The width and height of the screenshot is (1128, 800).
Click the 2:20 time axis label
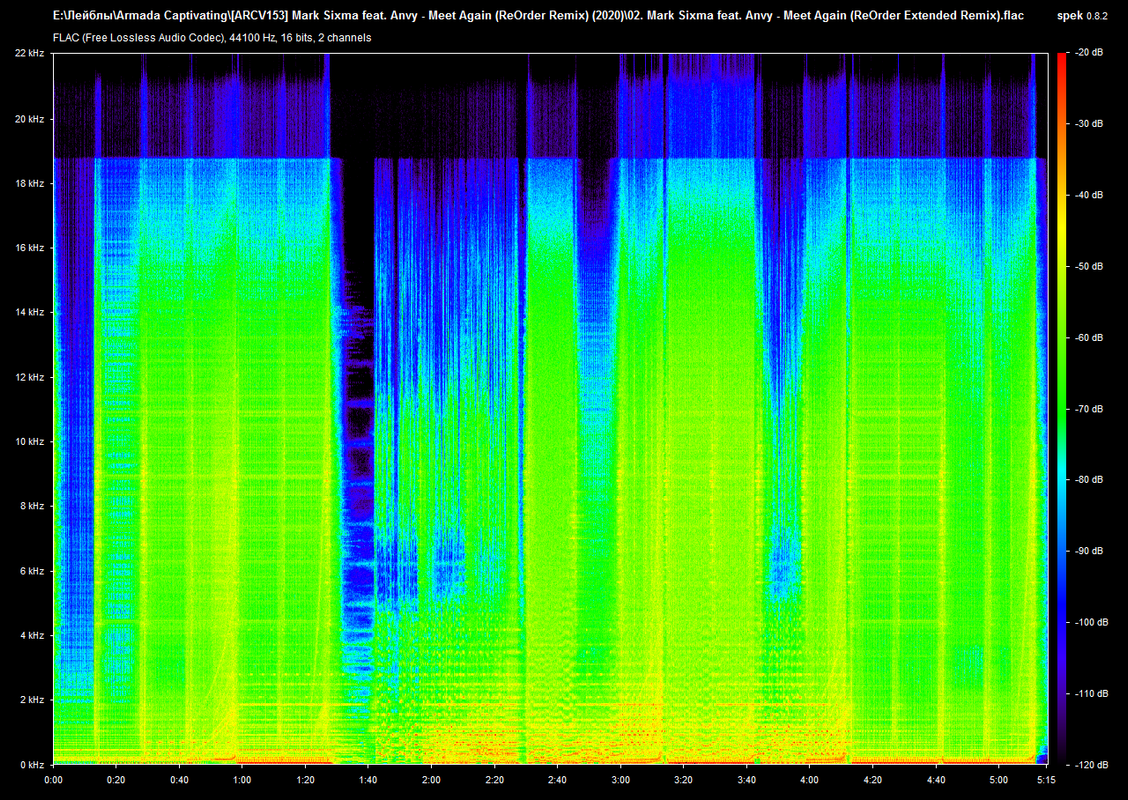point(494,780)
